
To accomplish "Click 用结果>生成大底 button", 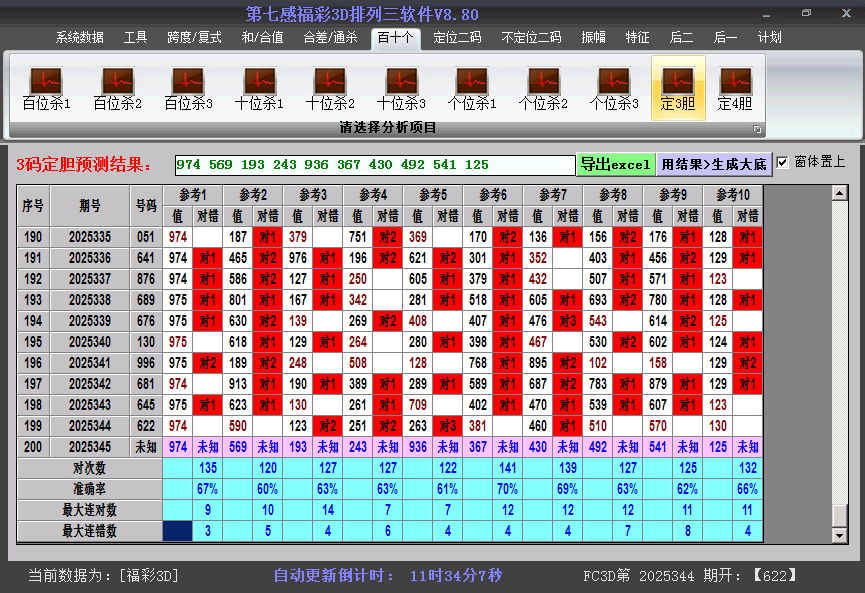I will pyautogui.click(x=714, y=164).
